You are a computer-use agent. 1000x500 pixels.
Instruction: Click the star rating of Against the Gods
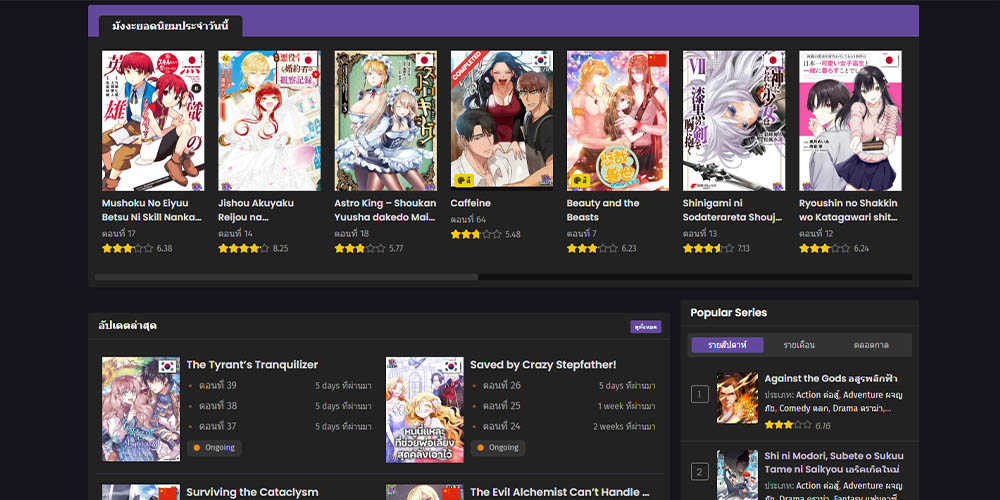pos(788,425)
